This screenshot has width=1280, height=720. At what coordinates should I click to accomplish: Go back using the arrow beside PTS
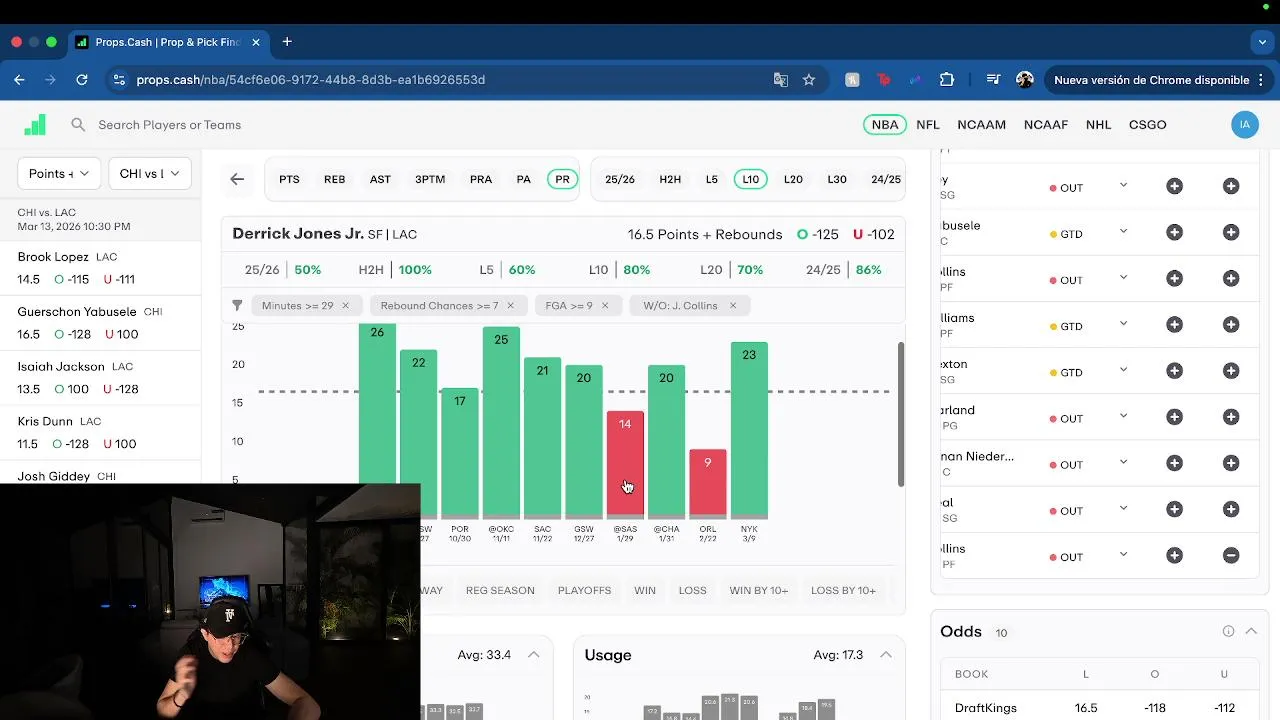(x=237, y=179)
